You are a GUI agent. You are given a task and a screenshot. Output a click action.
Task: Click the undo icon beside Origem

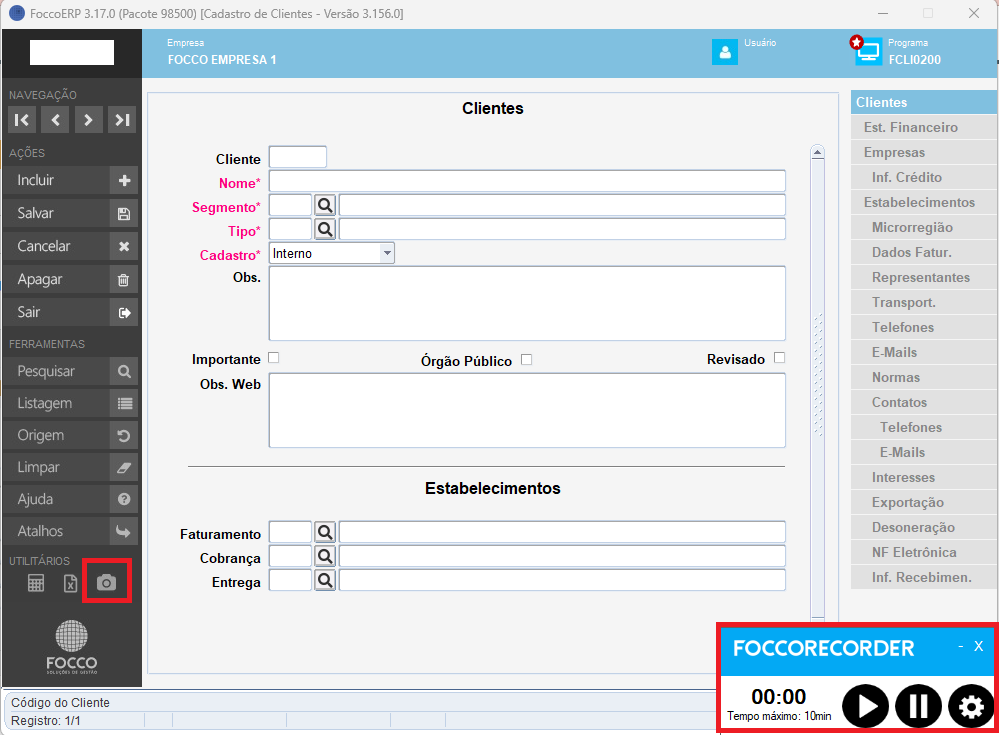[x=124, y=436]
